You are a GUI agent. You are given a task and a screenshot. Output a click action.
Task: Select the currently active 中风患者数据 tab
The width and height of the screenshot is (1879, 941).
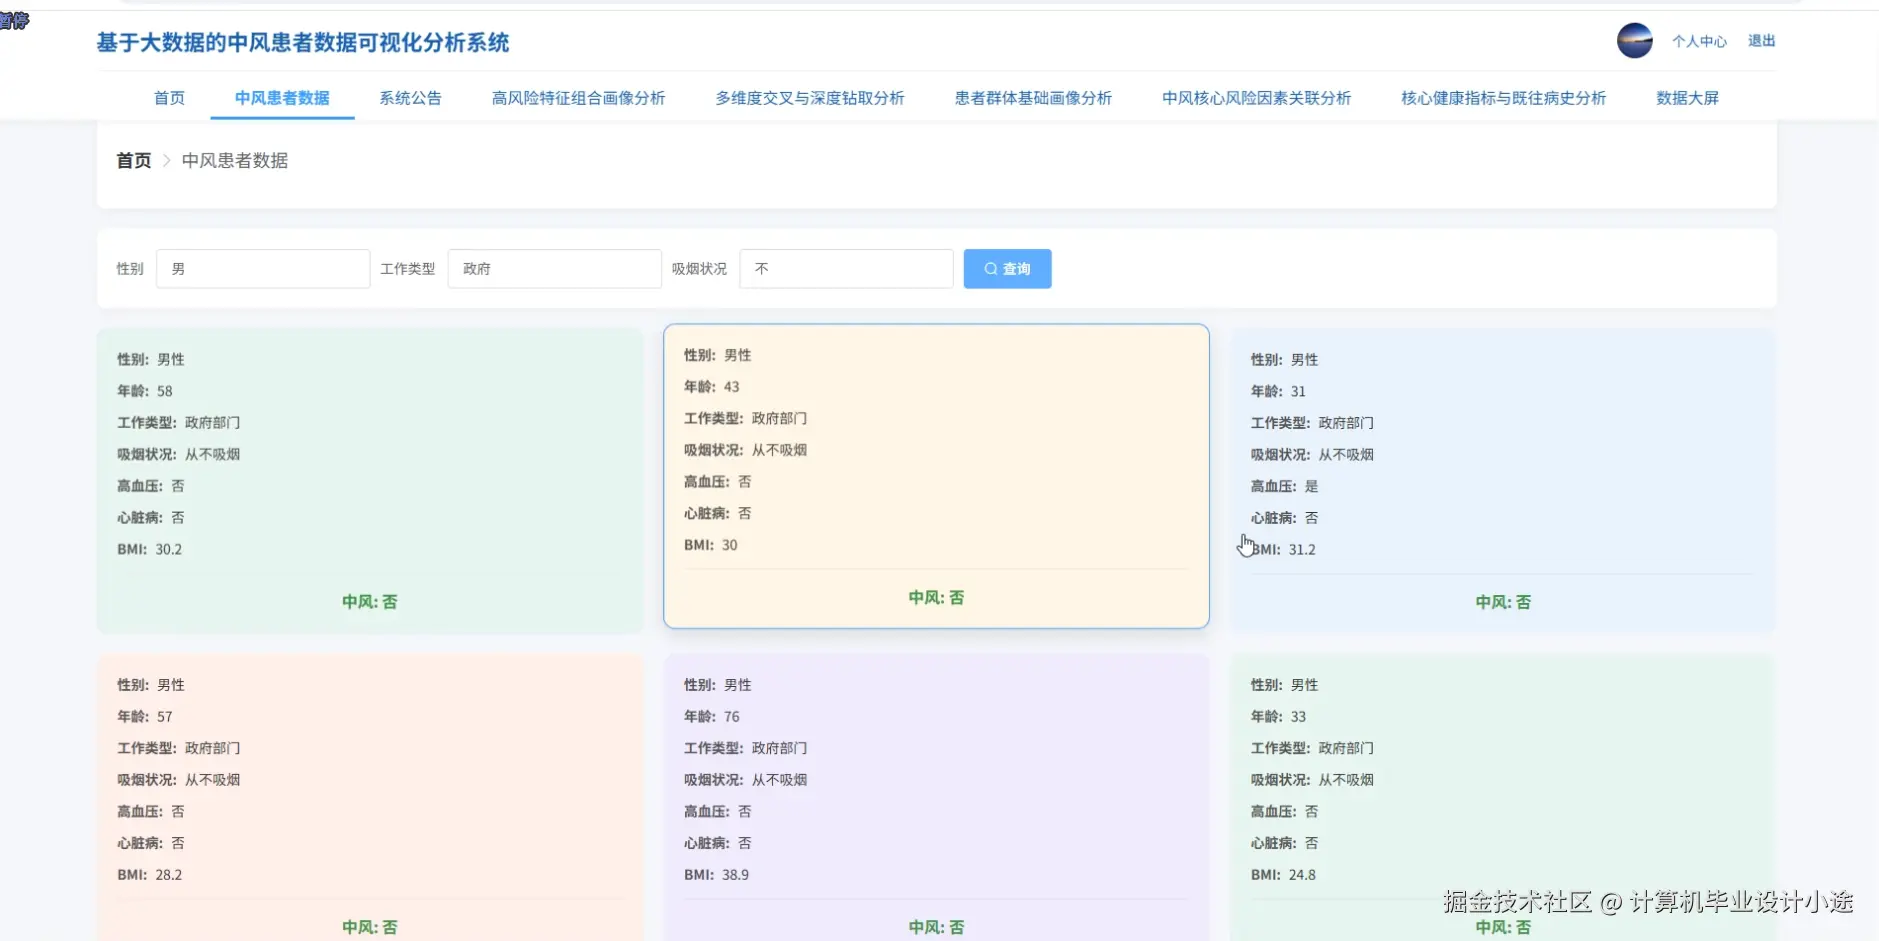tap(282, 97)
